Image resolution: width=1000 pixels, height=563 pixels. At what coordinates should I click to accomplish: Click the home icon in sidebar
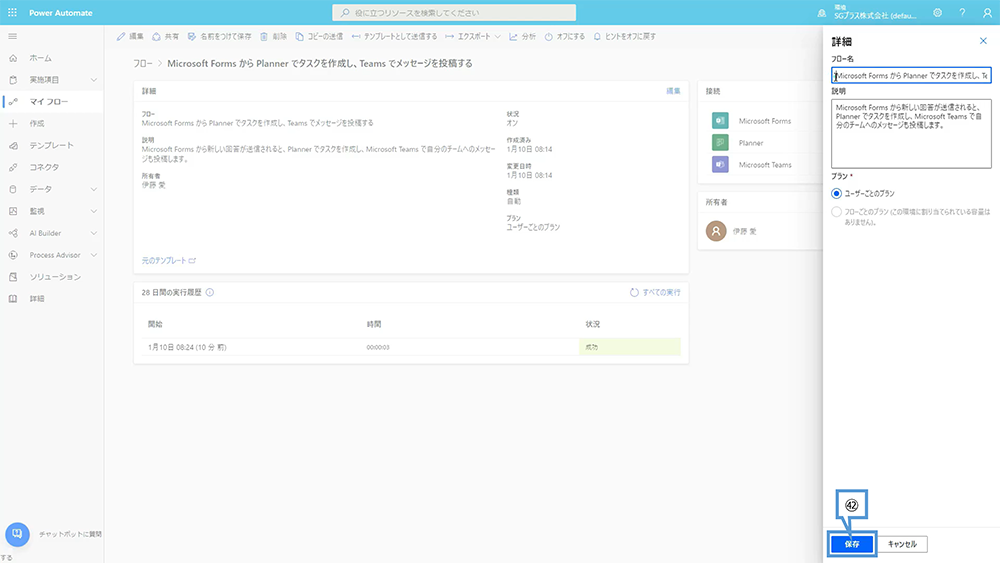click(13, 58)
